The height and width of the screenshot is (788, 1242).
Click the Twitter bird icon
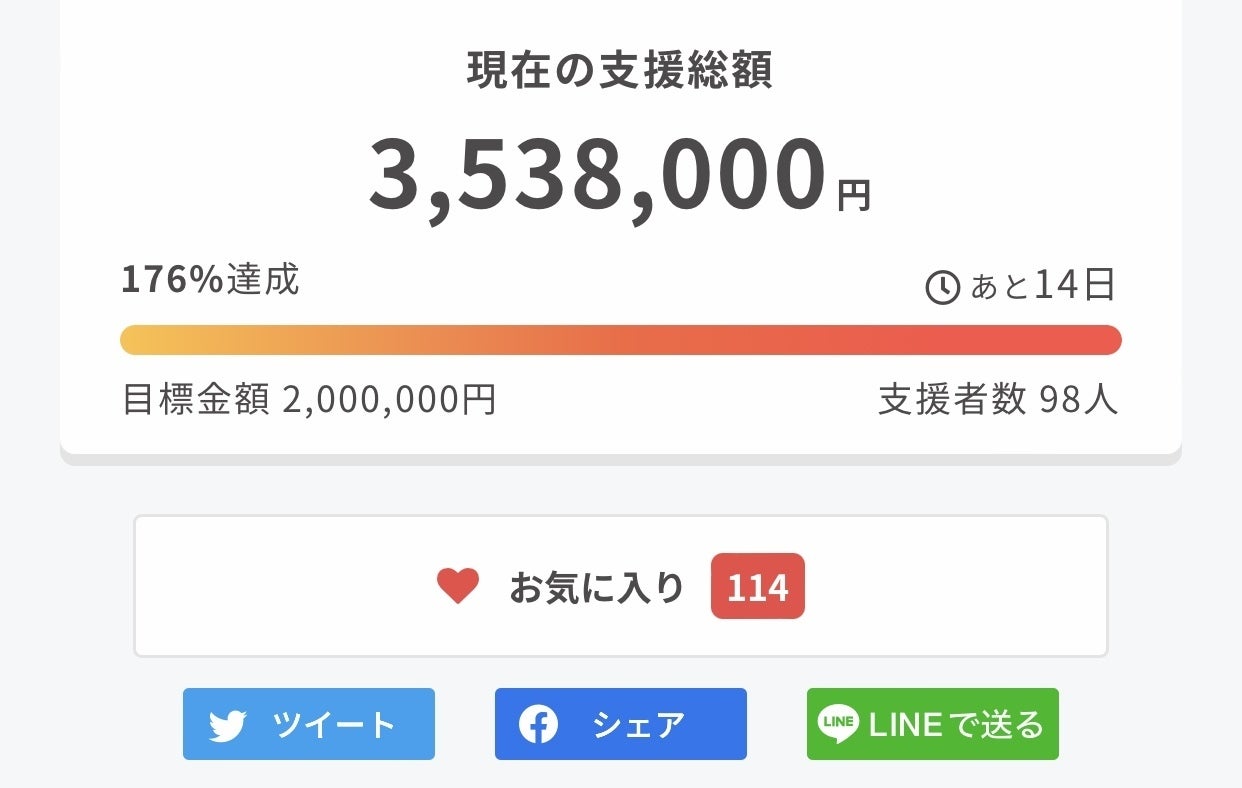point(228,725)
